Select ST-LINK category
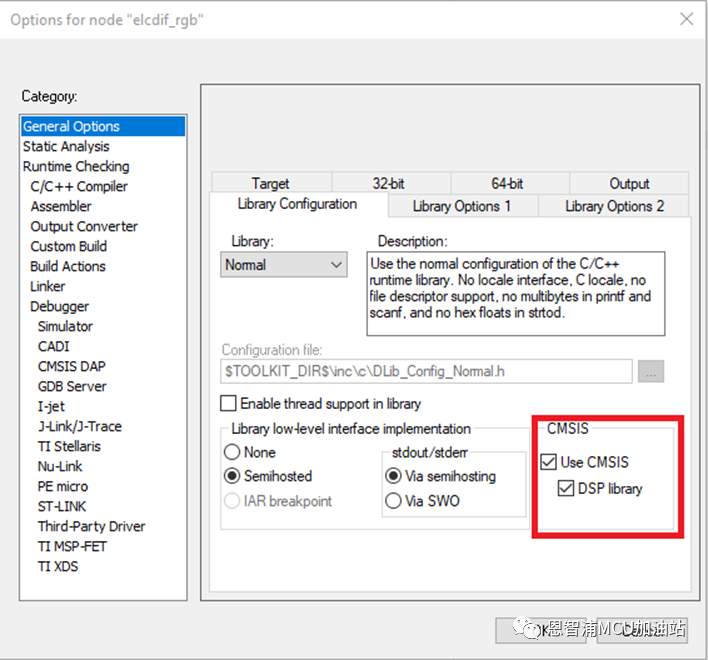The width and height of the screenshot is (708, 660). tap(61, 507)
